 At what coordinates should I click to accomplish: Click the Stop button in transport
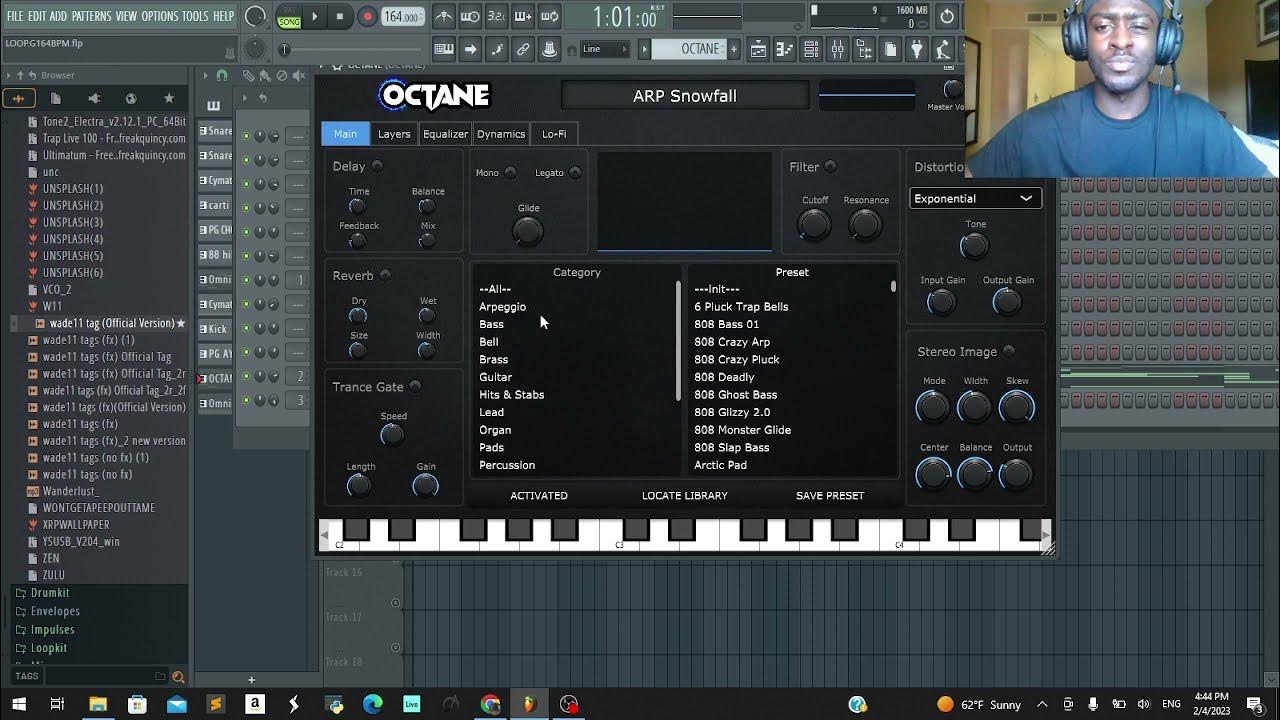pos(340,16)
